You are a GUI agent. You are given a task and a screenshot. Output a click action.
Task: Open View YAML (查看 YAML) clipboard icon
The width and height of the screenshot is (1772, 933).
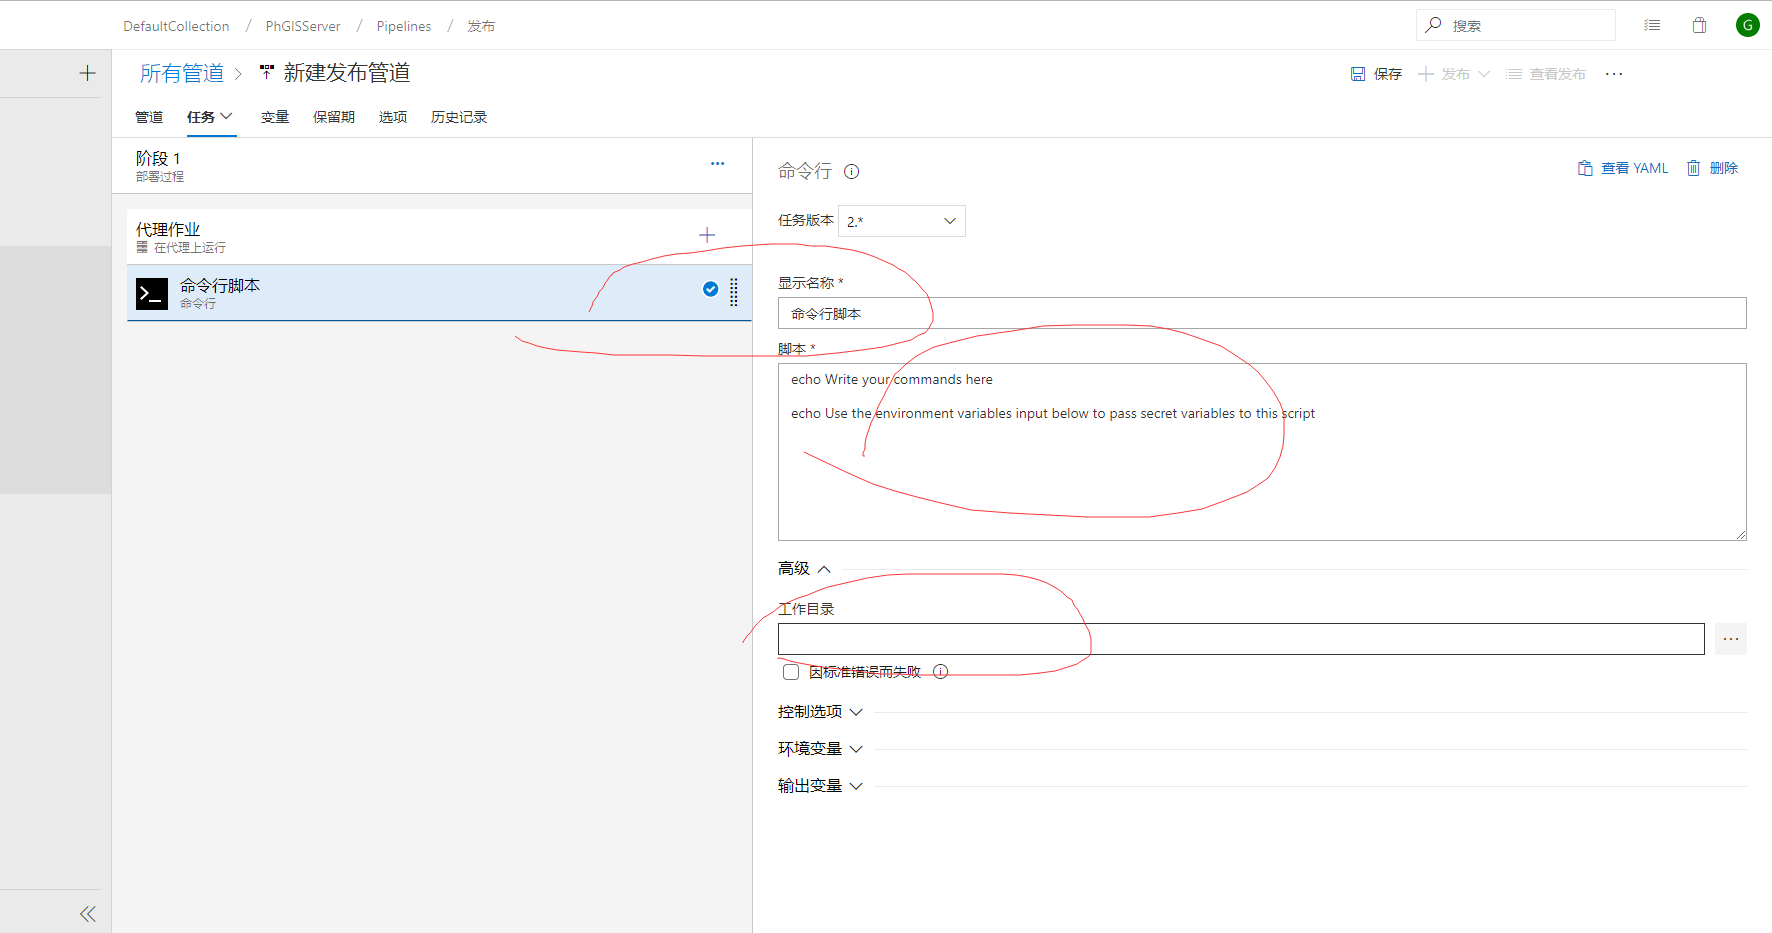(1585, 168)
